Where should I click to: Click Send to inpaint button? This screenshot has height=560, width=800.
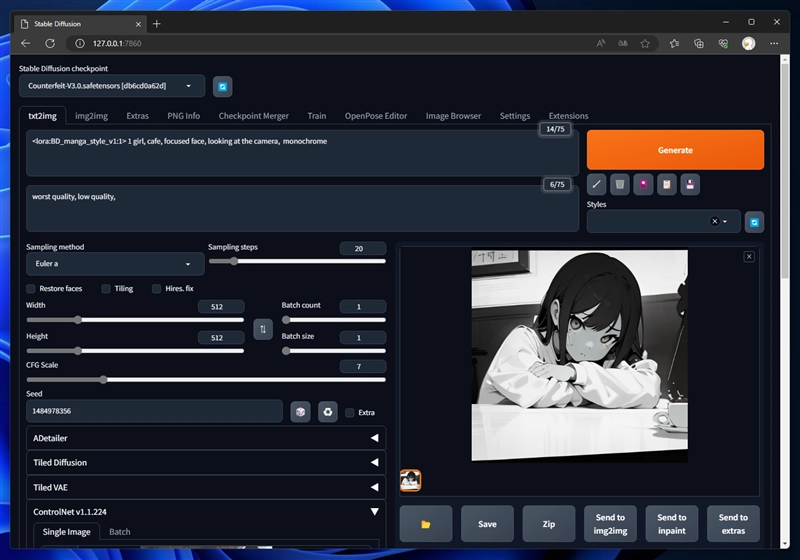671,524
